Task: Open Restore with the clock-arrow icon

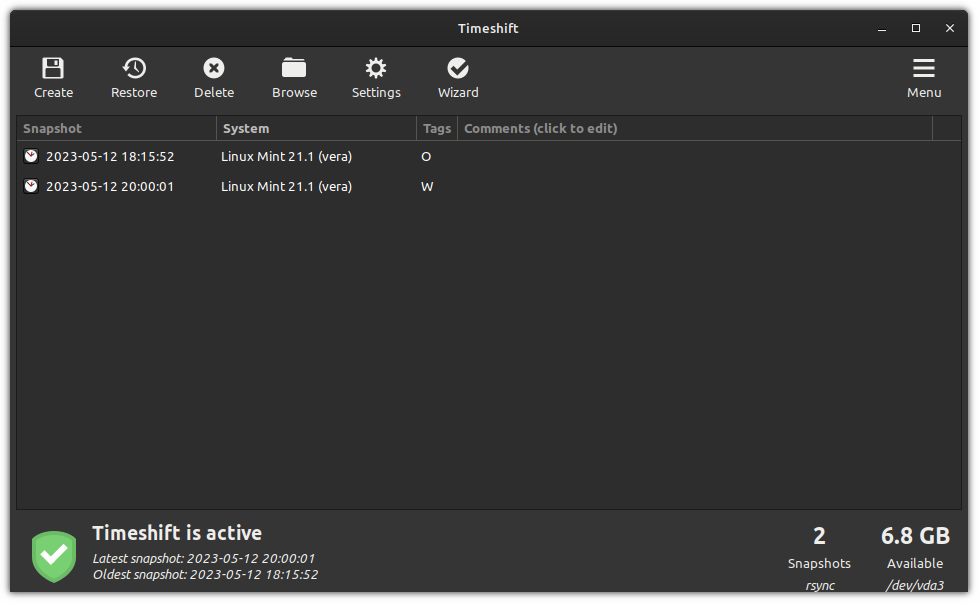Action: point(134,68)
